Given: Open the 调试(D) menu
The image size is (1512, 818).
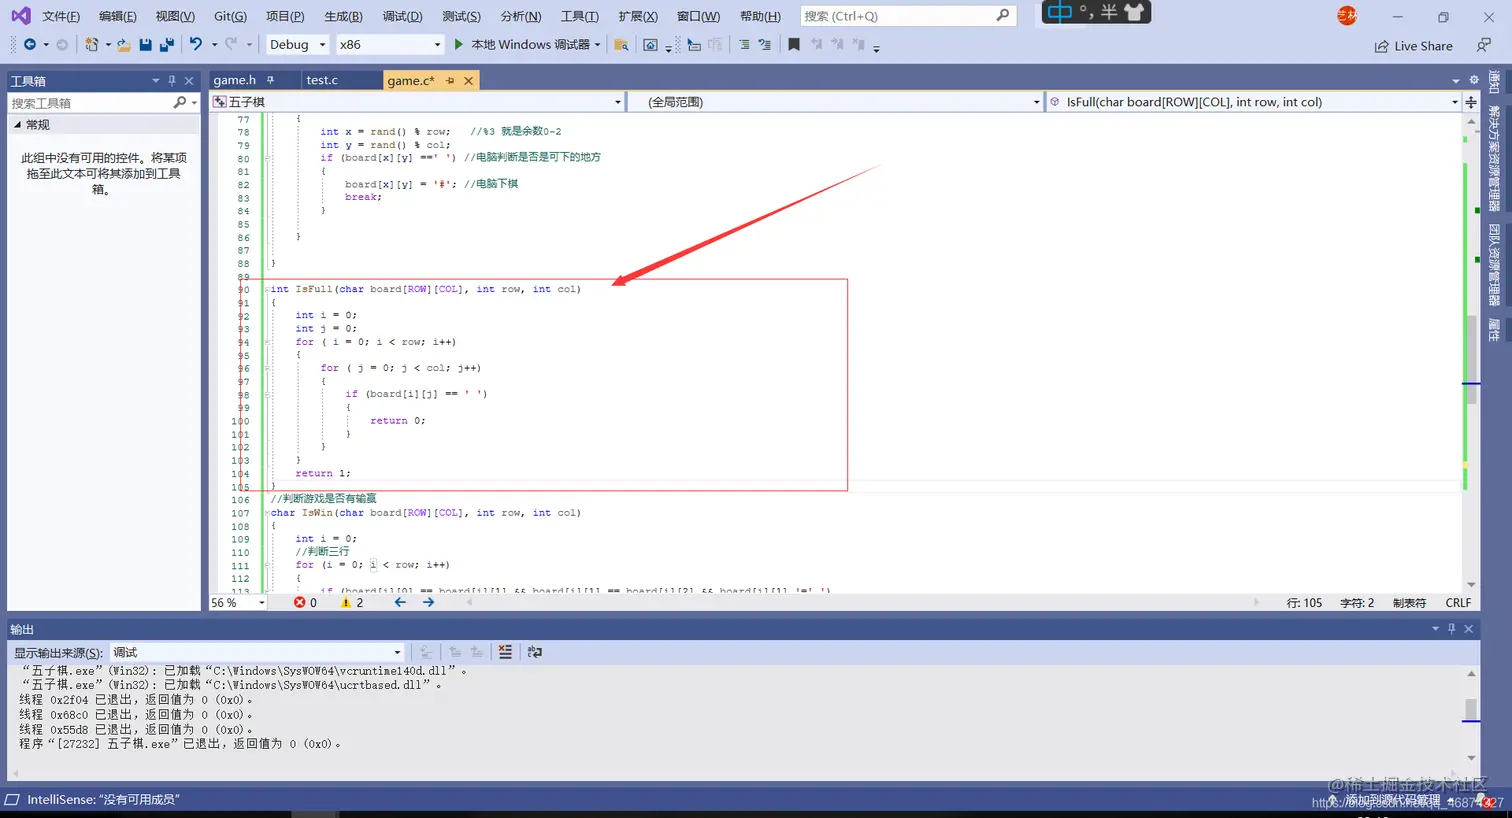Looking at the screenshot, I should [402, 16].
